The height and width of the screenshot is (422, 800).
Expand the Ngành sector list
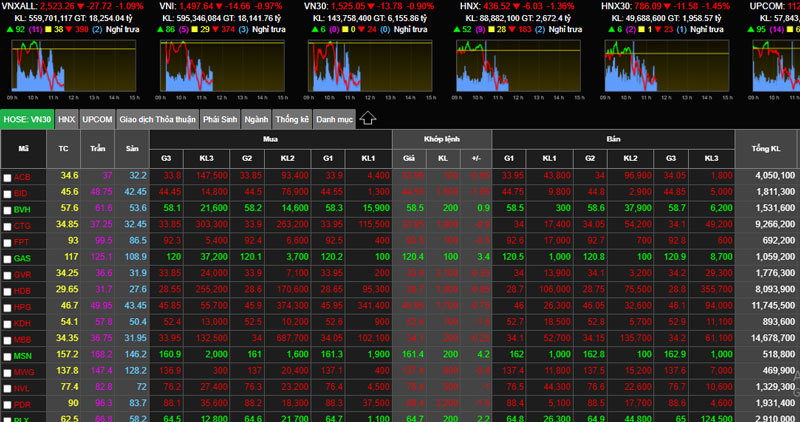point(255,119)
